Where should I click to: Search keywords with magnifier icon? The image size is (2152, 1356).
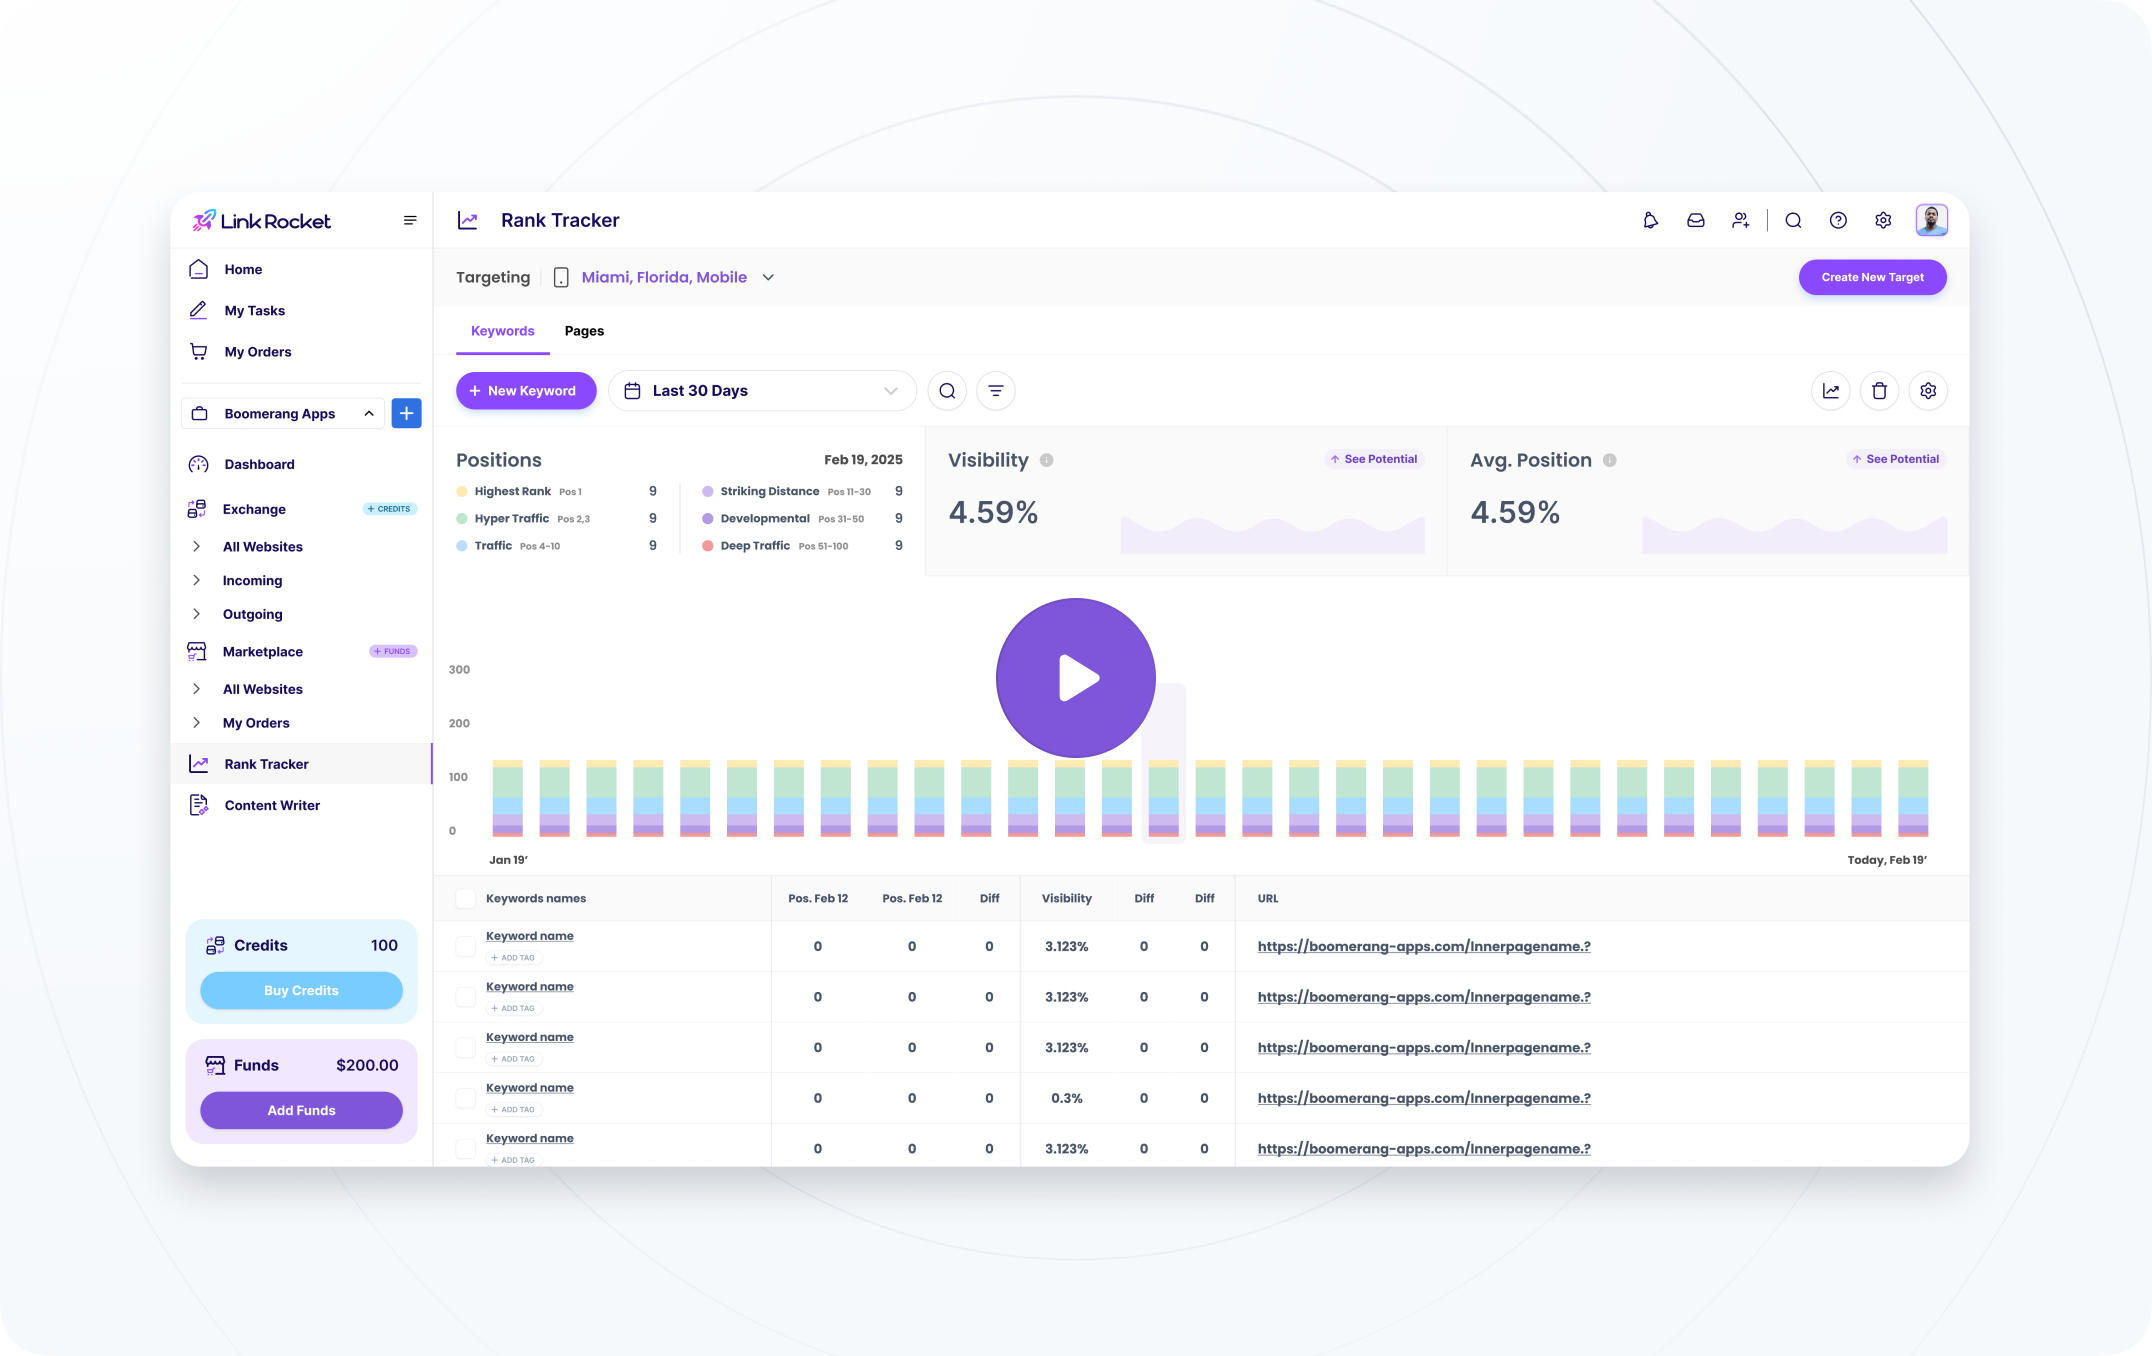tap(947, 391)
